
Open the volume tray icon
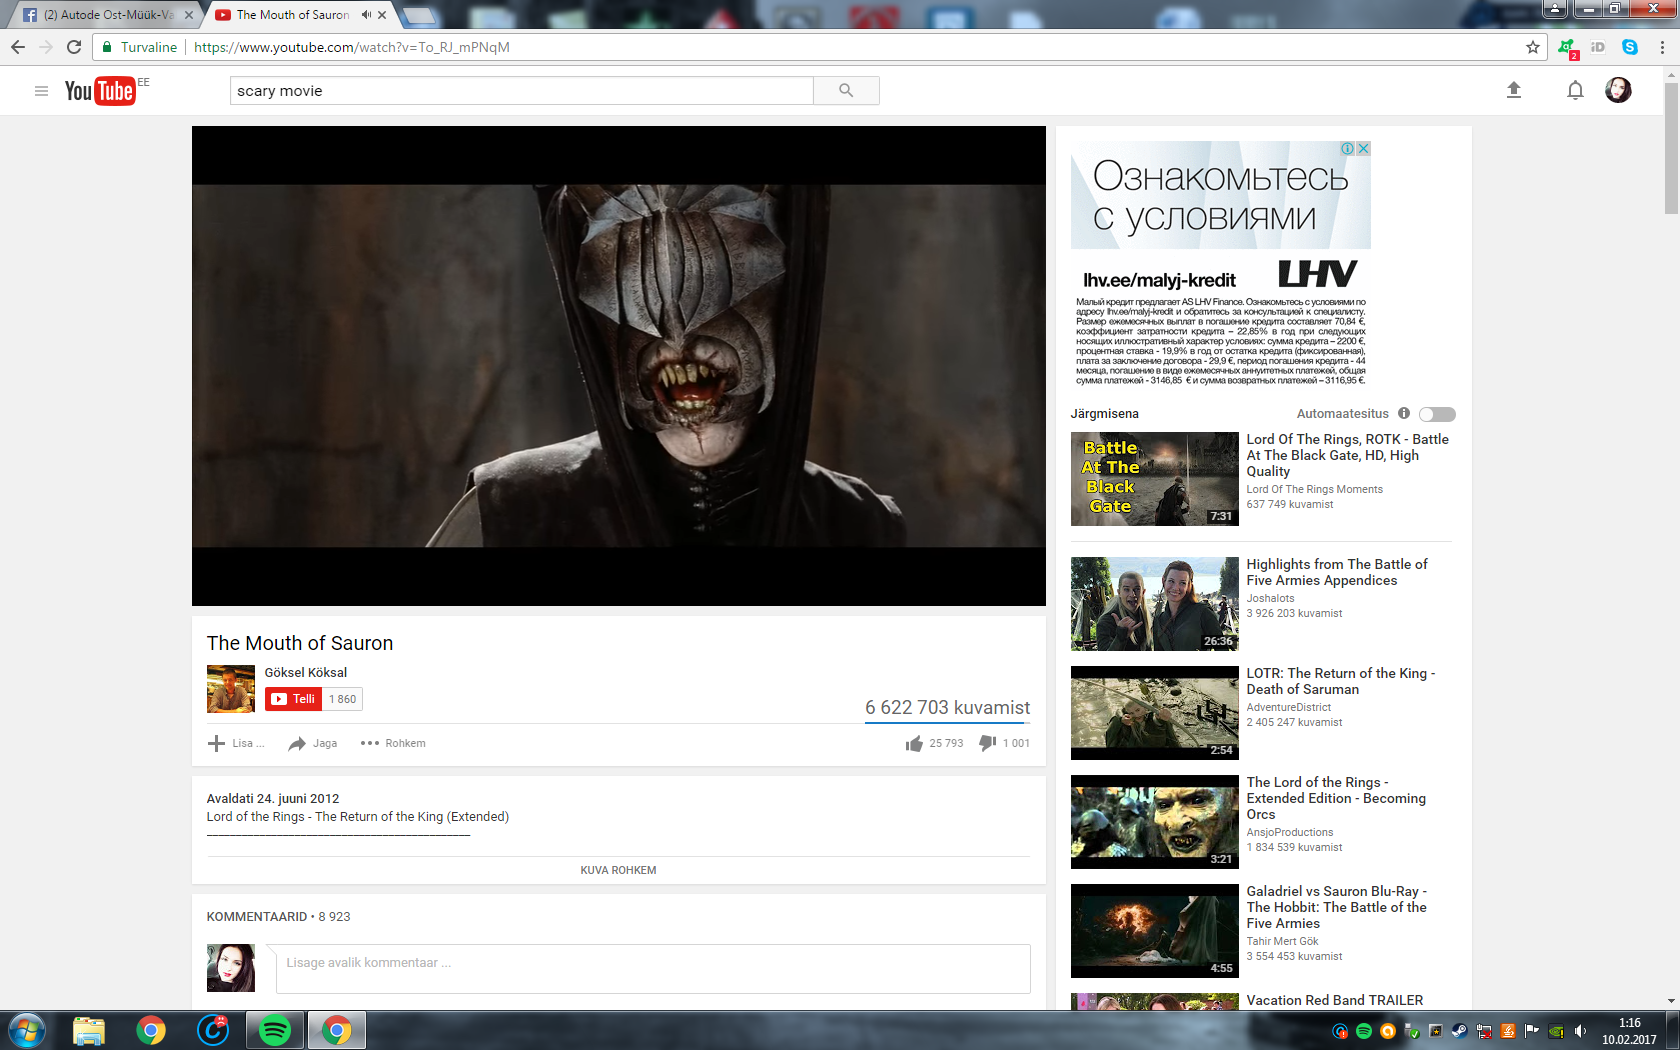[x=1580, y=1031]
